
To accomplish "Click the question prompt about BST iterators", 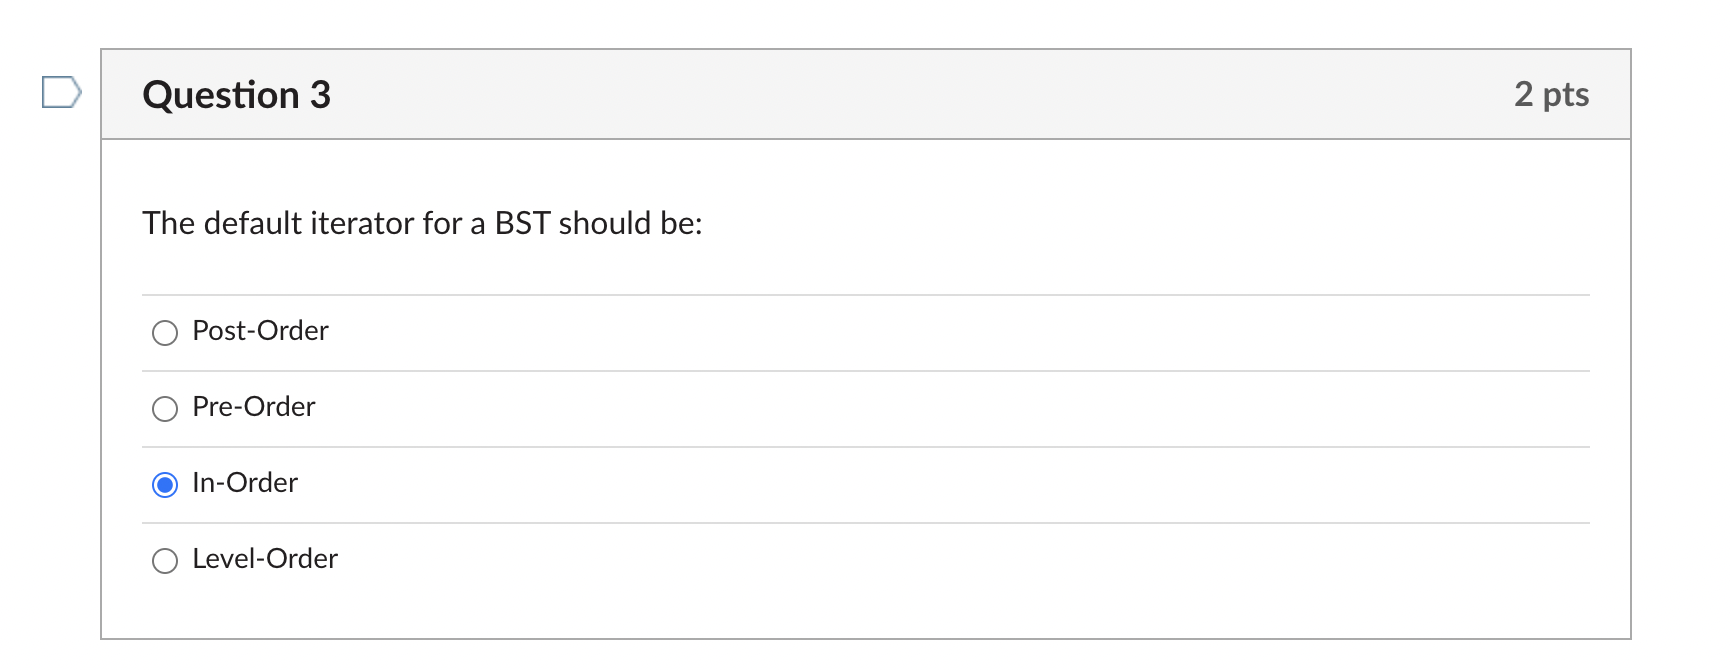I will [423, 223].
